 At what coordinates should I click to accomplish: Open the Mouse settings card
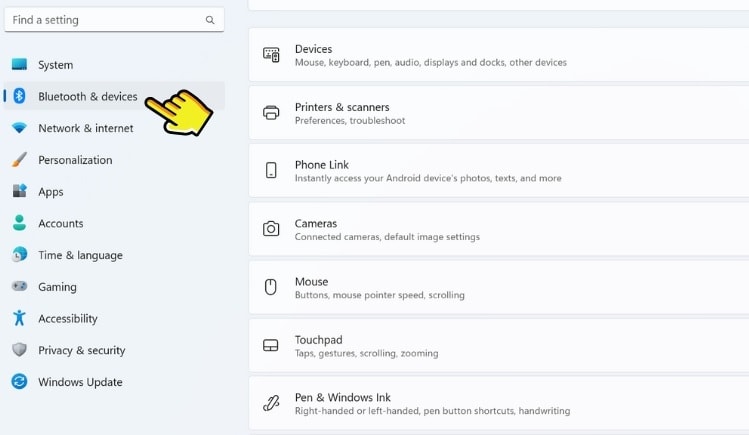499,287
